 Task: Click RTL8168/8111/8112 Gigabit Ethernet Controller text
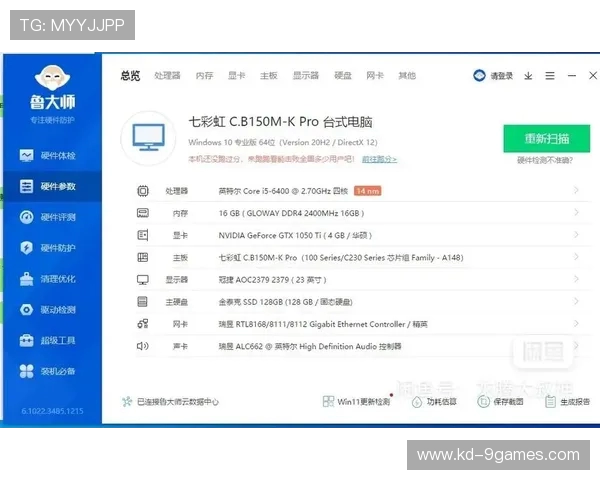323,324
